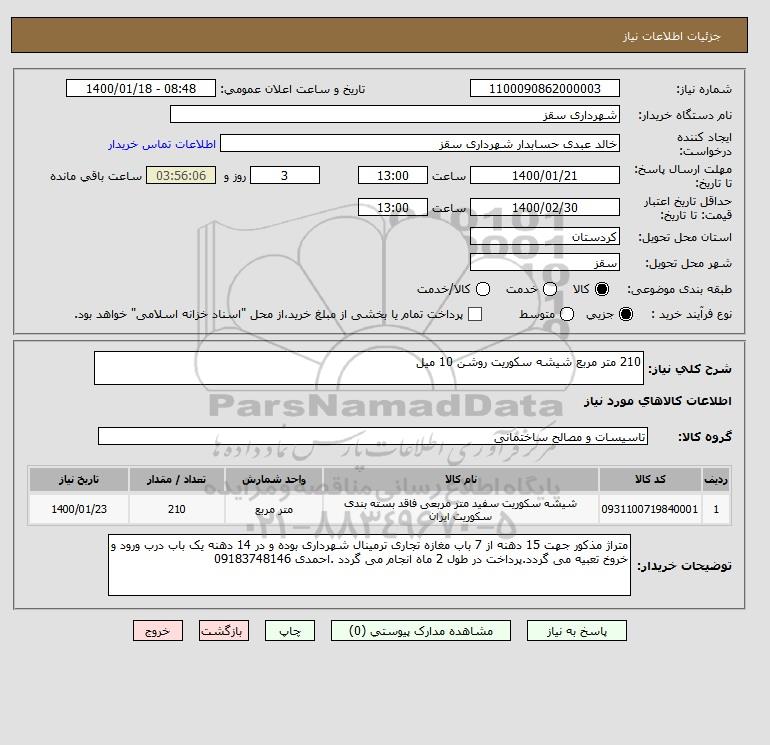Click the delivery province field کردستان

(545, 237)
